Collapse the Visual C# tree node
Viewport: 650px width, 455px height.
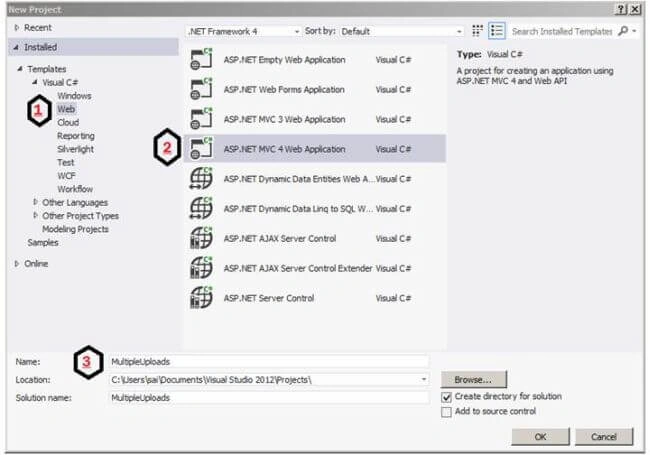[35, 82]
